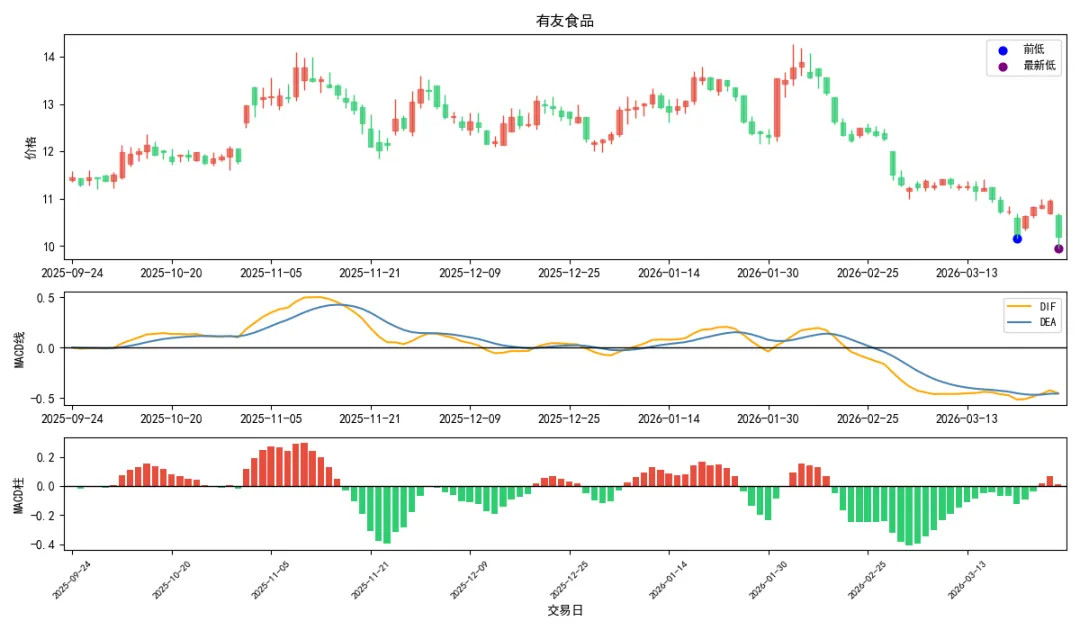Click price chart date label 2025-11-05
Screen dimensions: 1080x630
(271, 273)
